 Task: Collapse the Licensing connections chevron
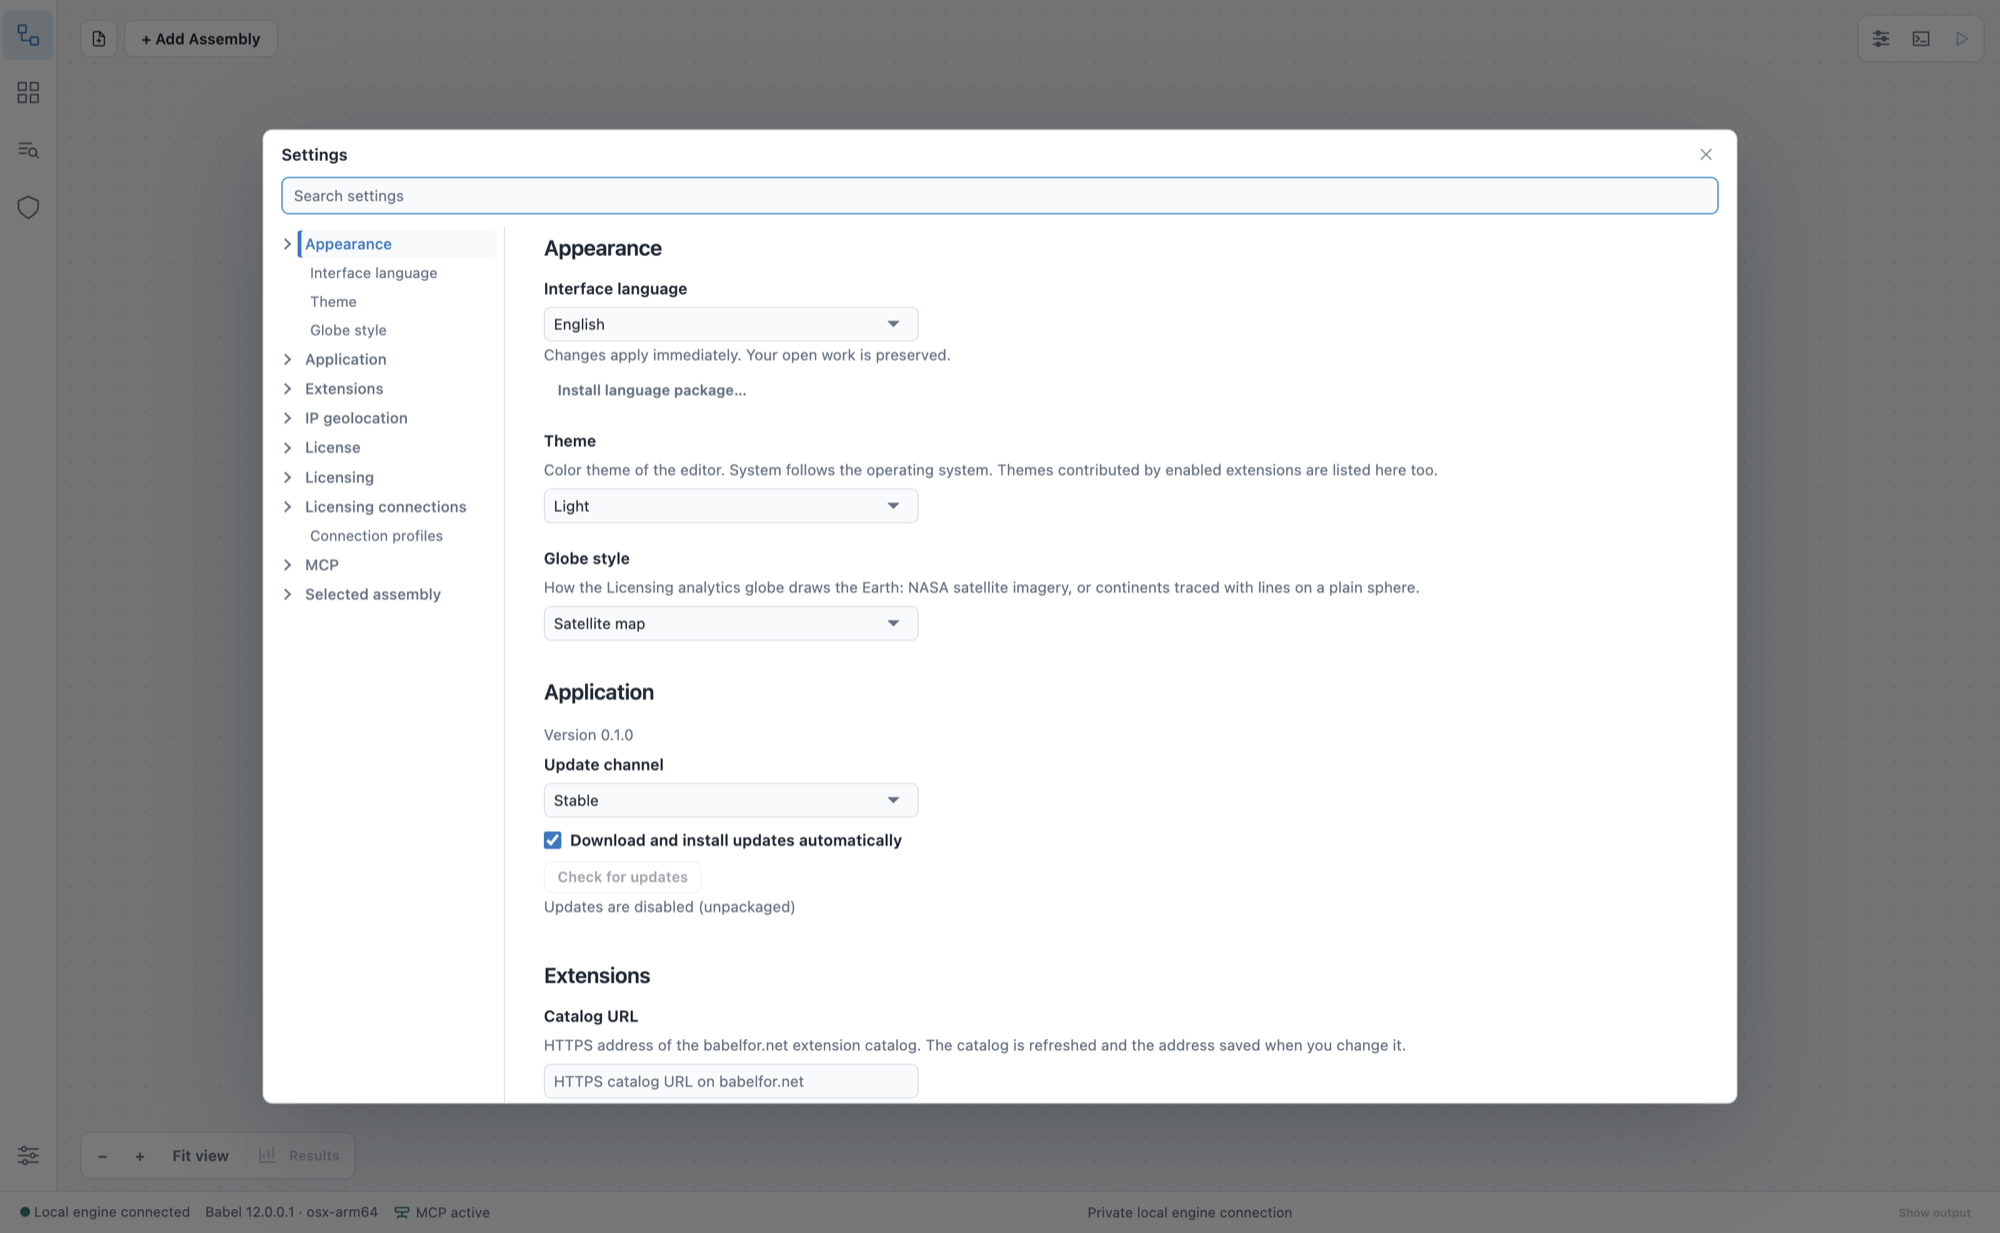pos(287,506)
